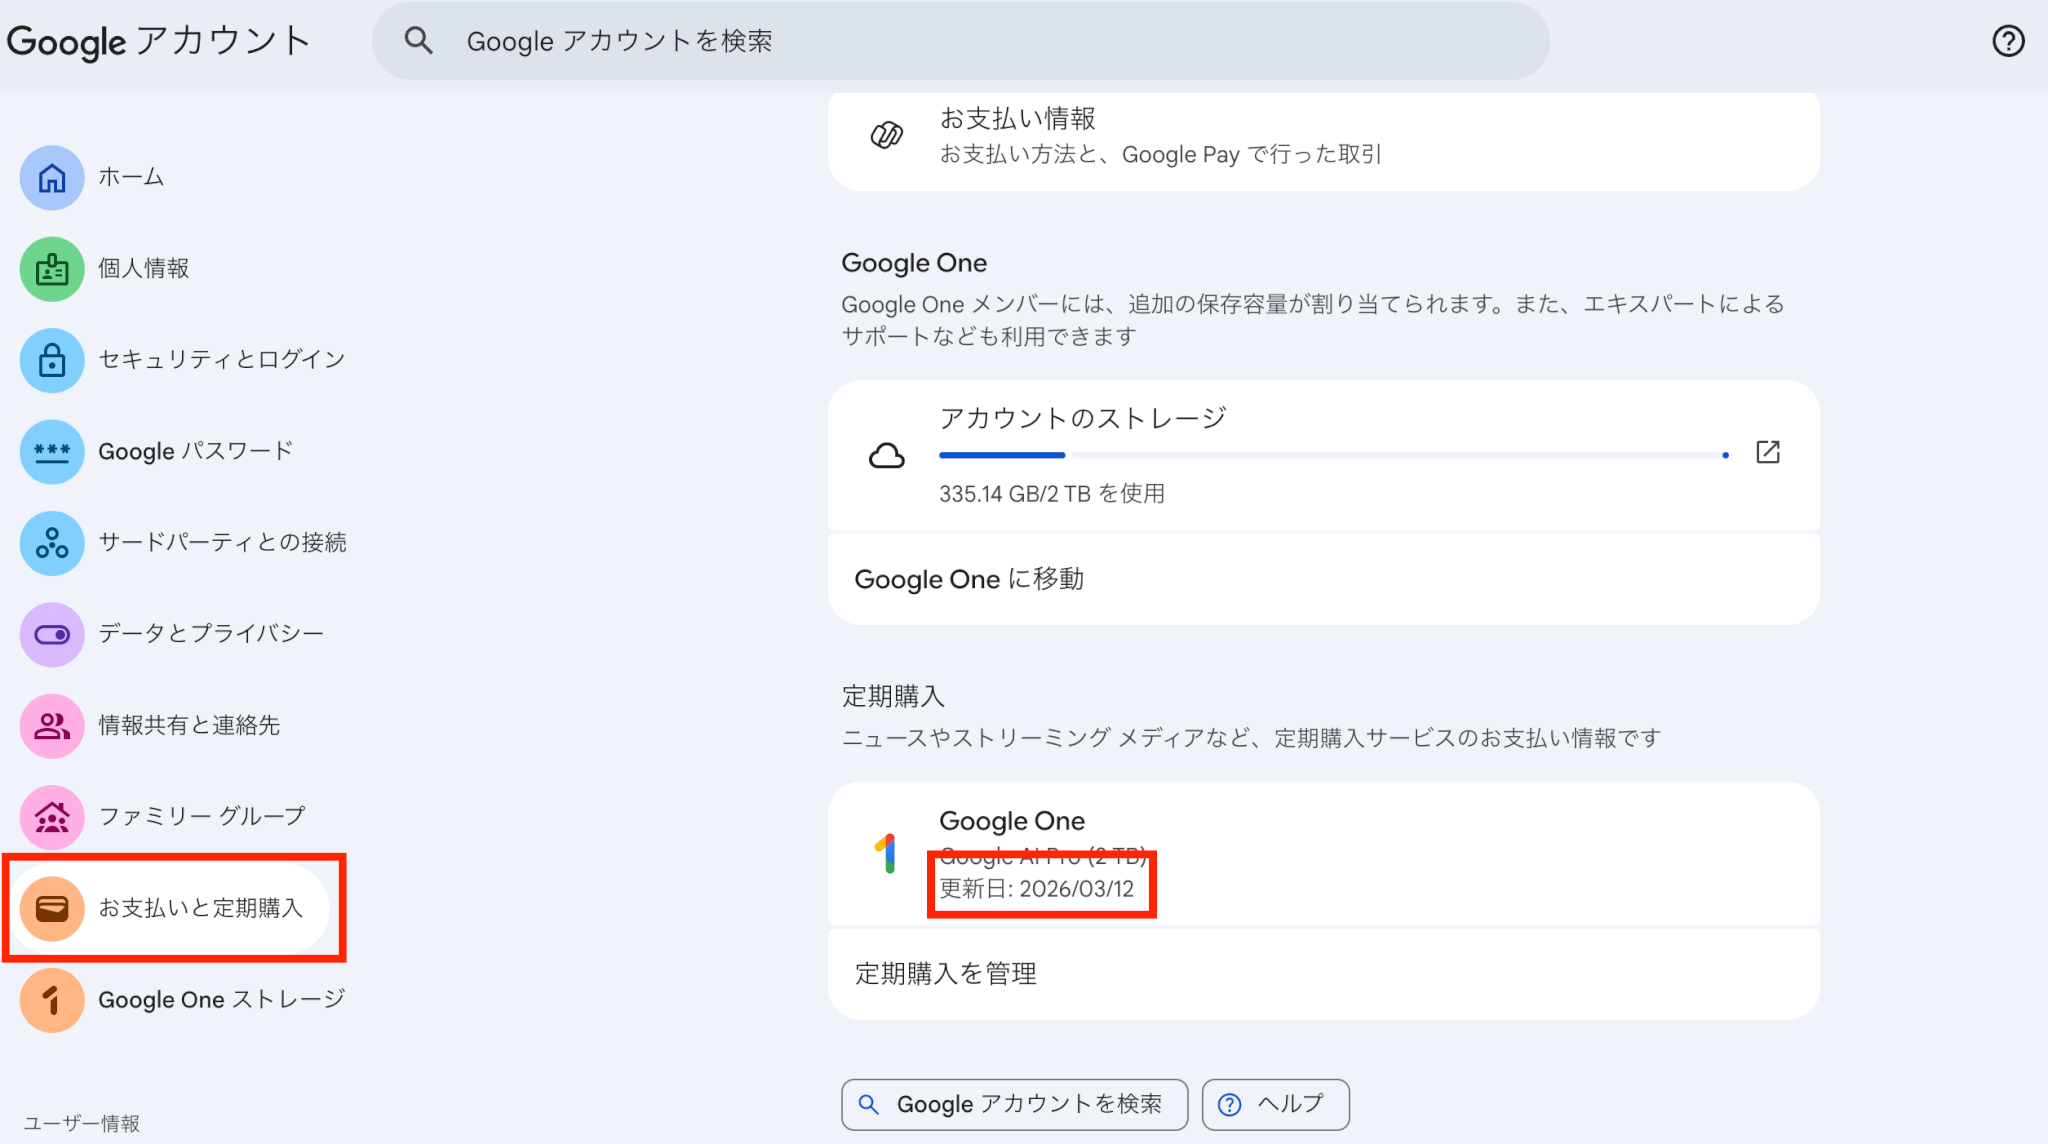Click the third-party connections icon

(x=52, y=543)
